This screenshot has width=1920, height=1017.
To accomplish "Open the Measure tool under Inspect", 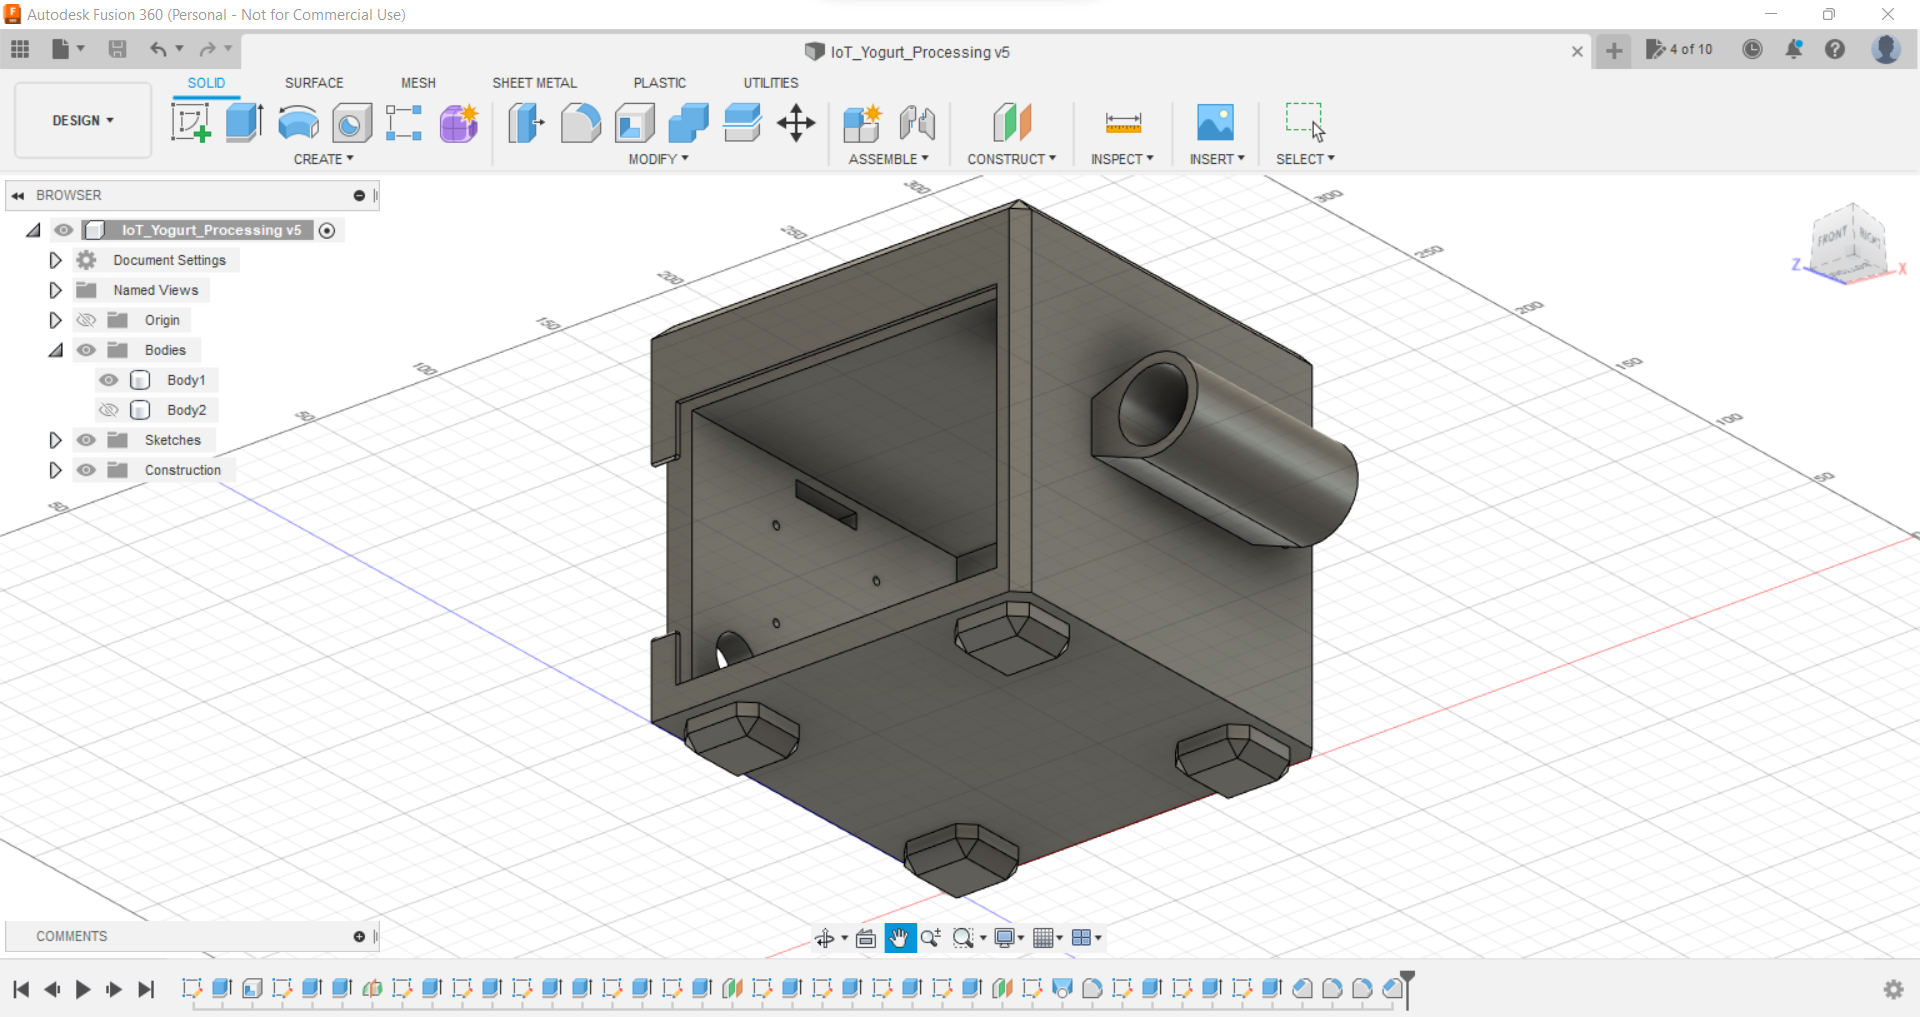I will click(1122, 122).
